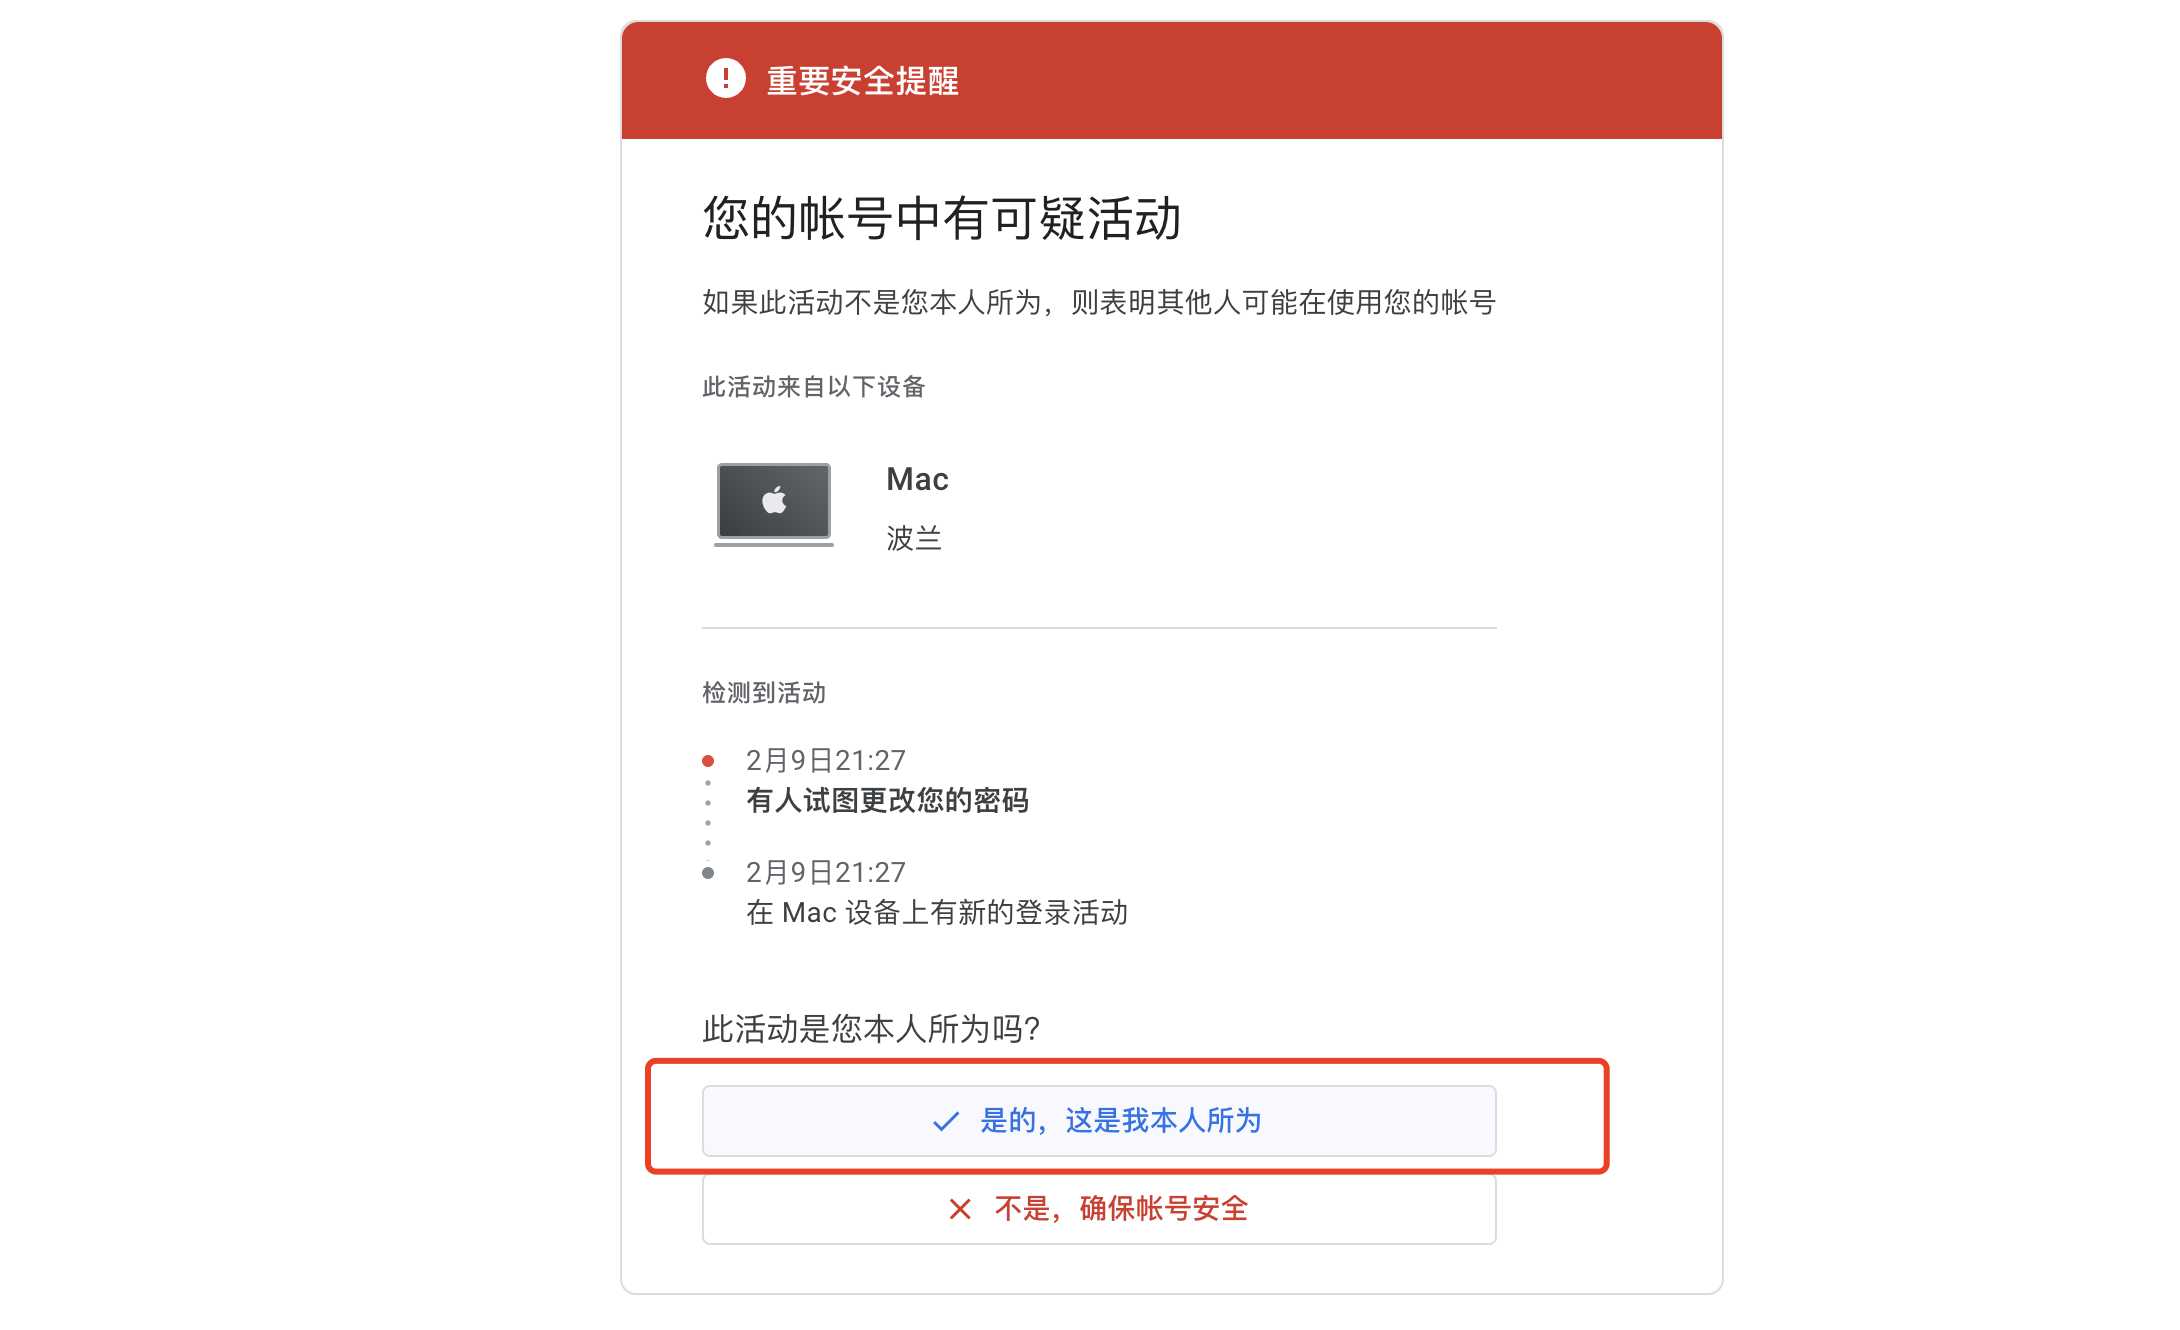Click the 有人试图更改您的密码 activity entry

point(887,800)
